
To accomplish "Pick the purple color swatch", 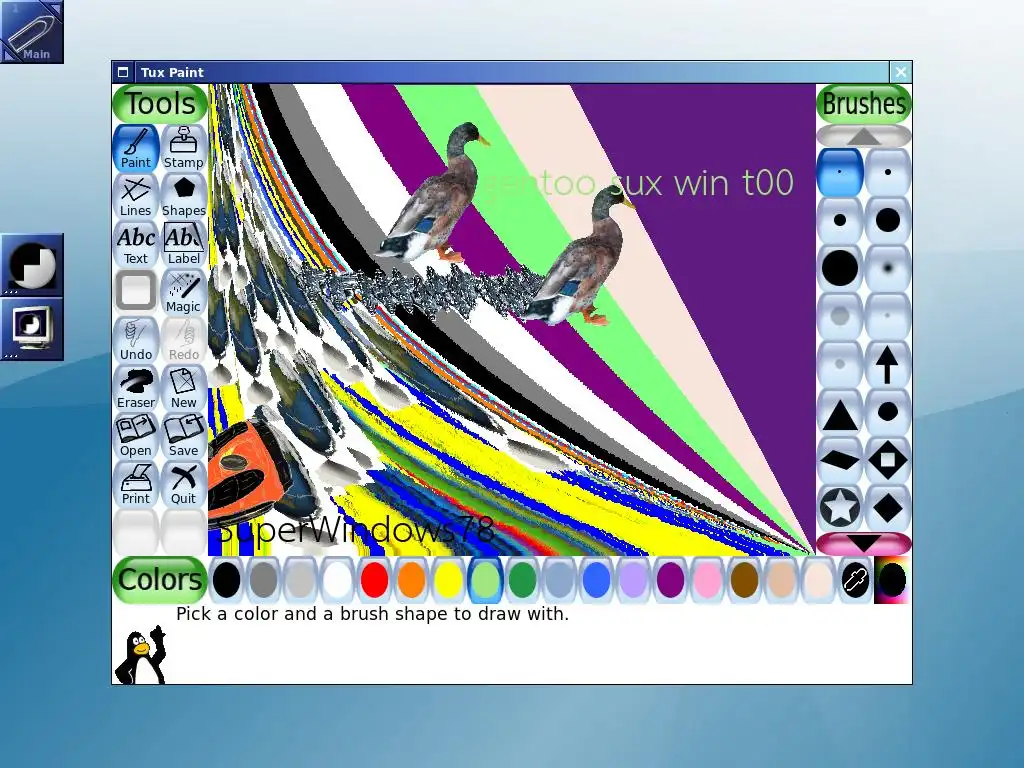I will 670,579.
